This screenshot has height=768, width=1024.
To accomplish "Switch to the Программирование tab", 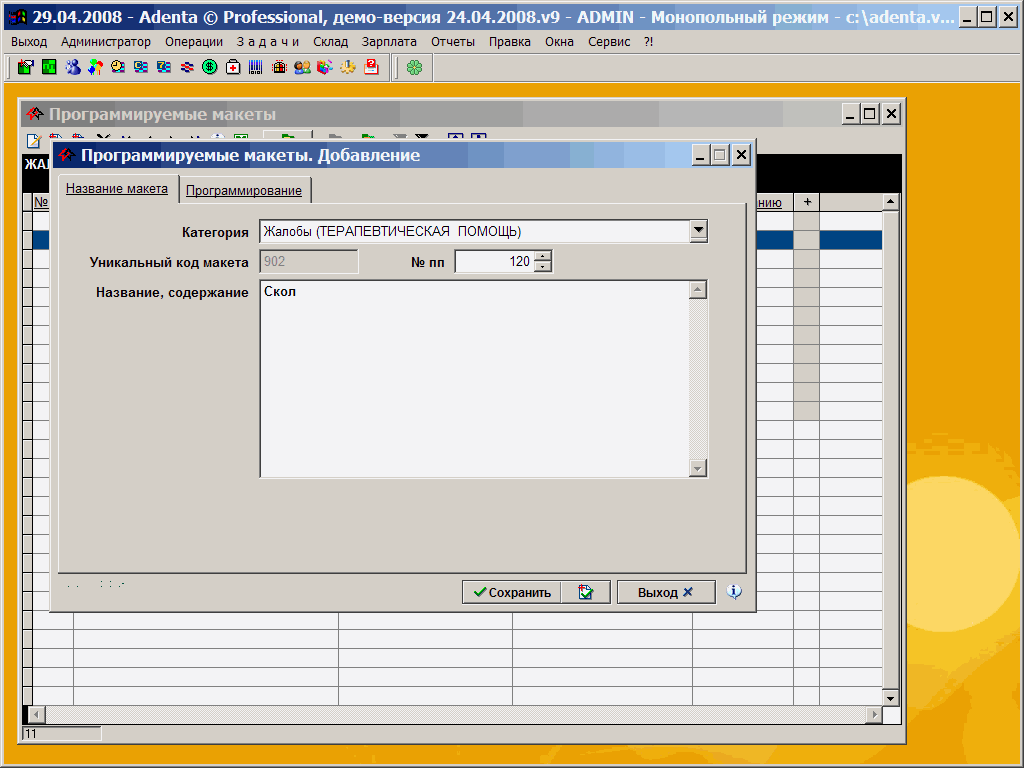I will [x=244, y=190].
